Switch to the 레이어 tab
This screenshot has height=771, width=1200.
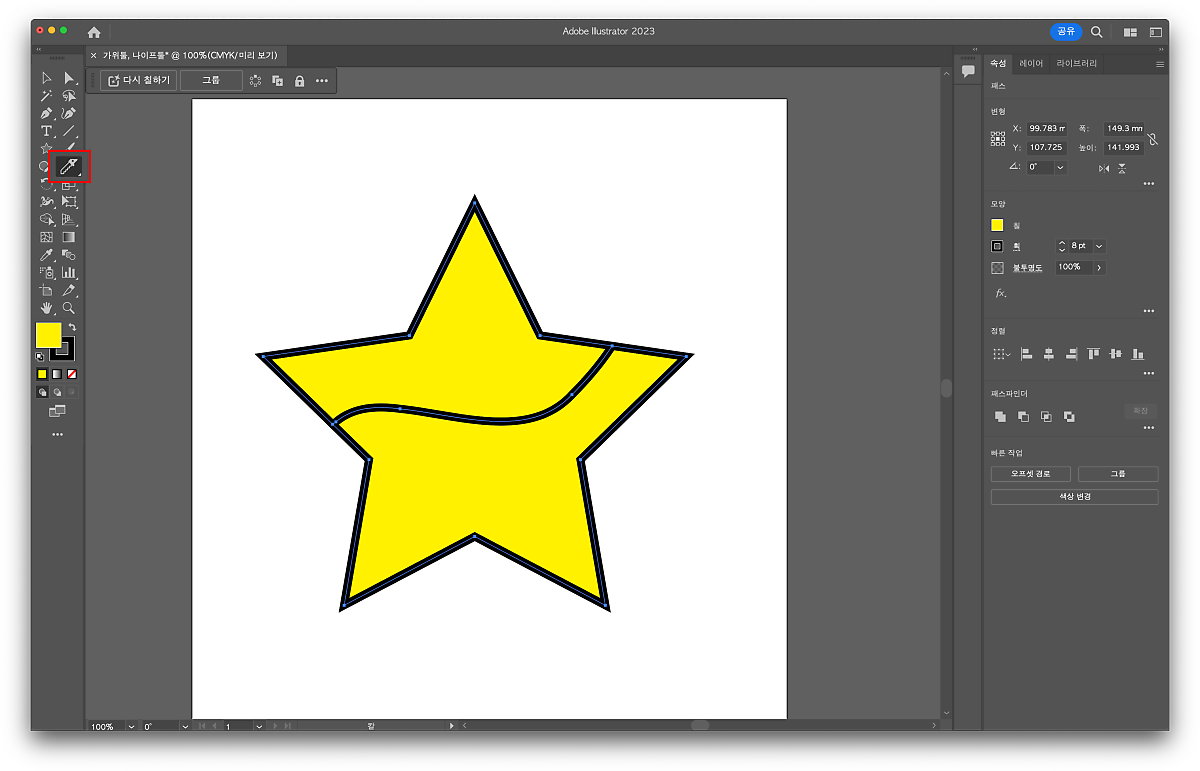click(1031, 63)
